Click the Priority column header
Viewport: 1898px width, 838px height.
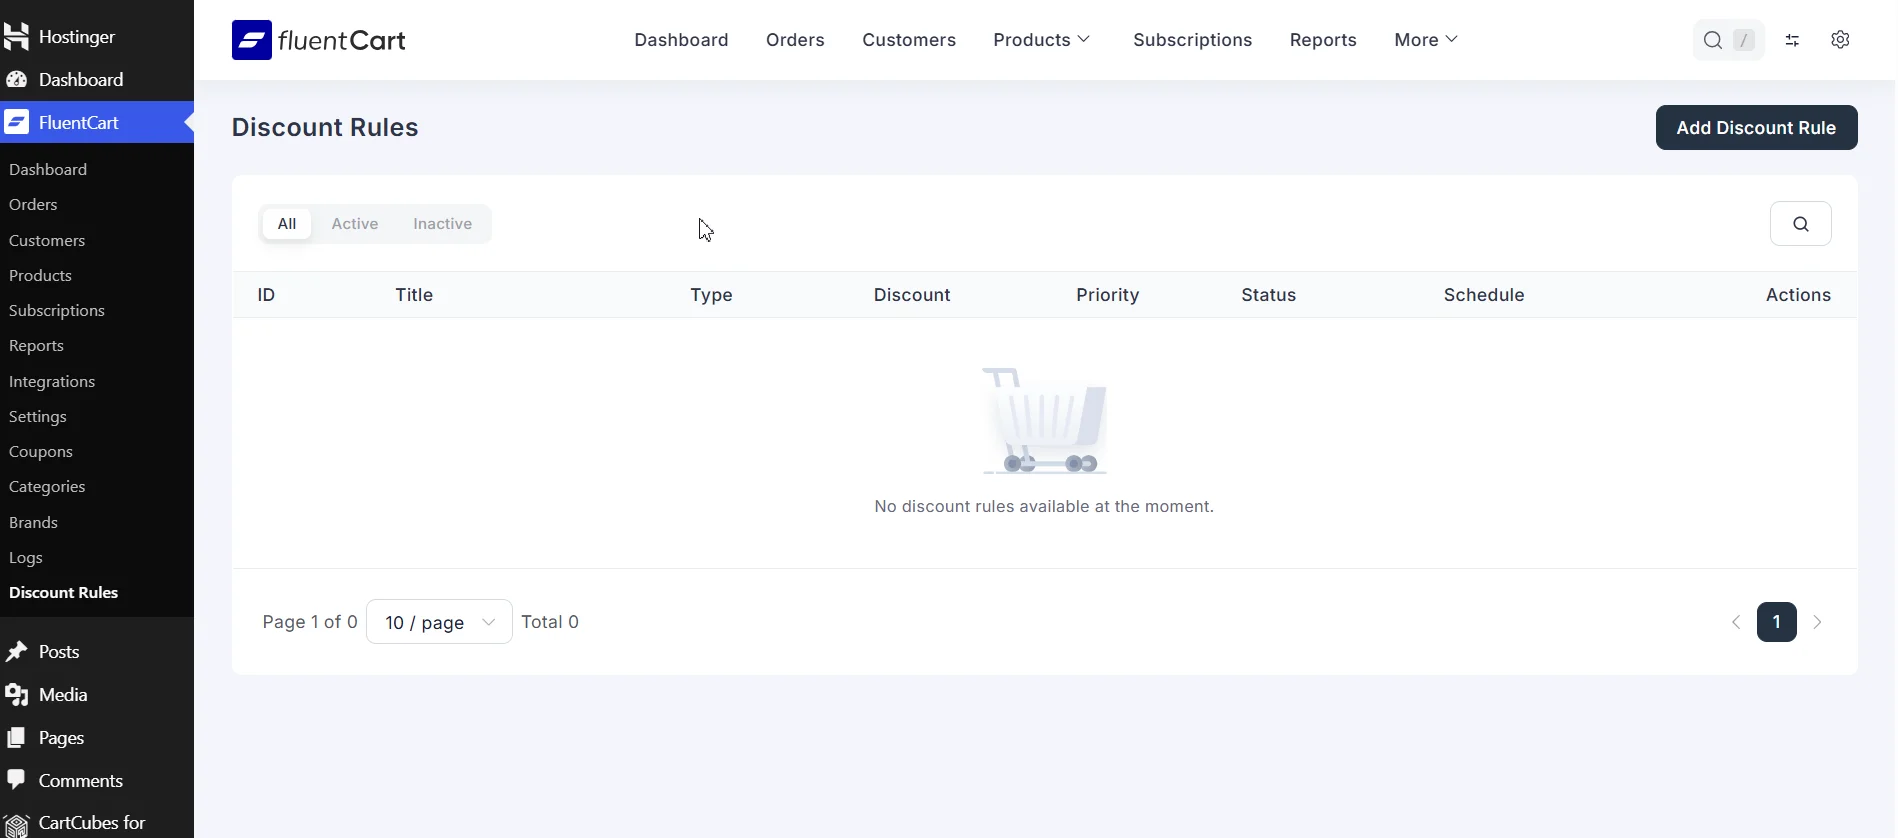pos(1108,295)
